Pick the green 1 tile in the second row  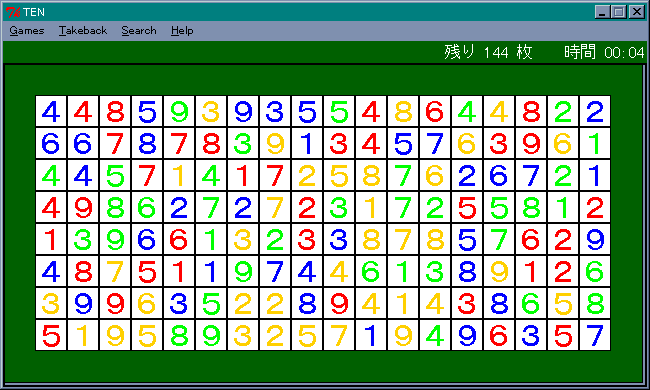coord(595,143)
